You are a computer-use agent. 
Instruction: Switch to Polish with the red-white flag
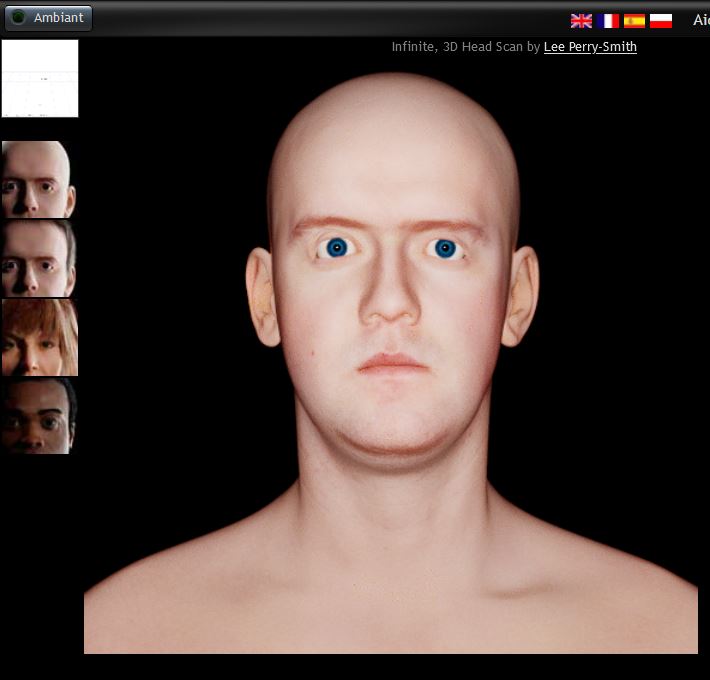pos(660,20)
